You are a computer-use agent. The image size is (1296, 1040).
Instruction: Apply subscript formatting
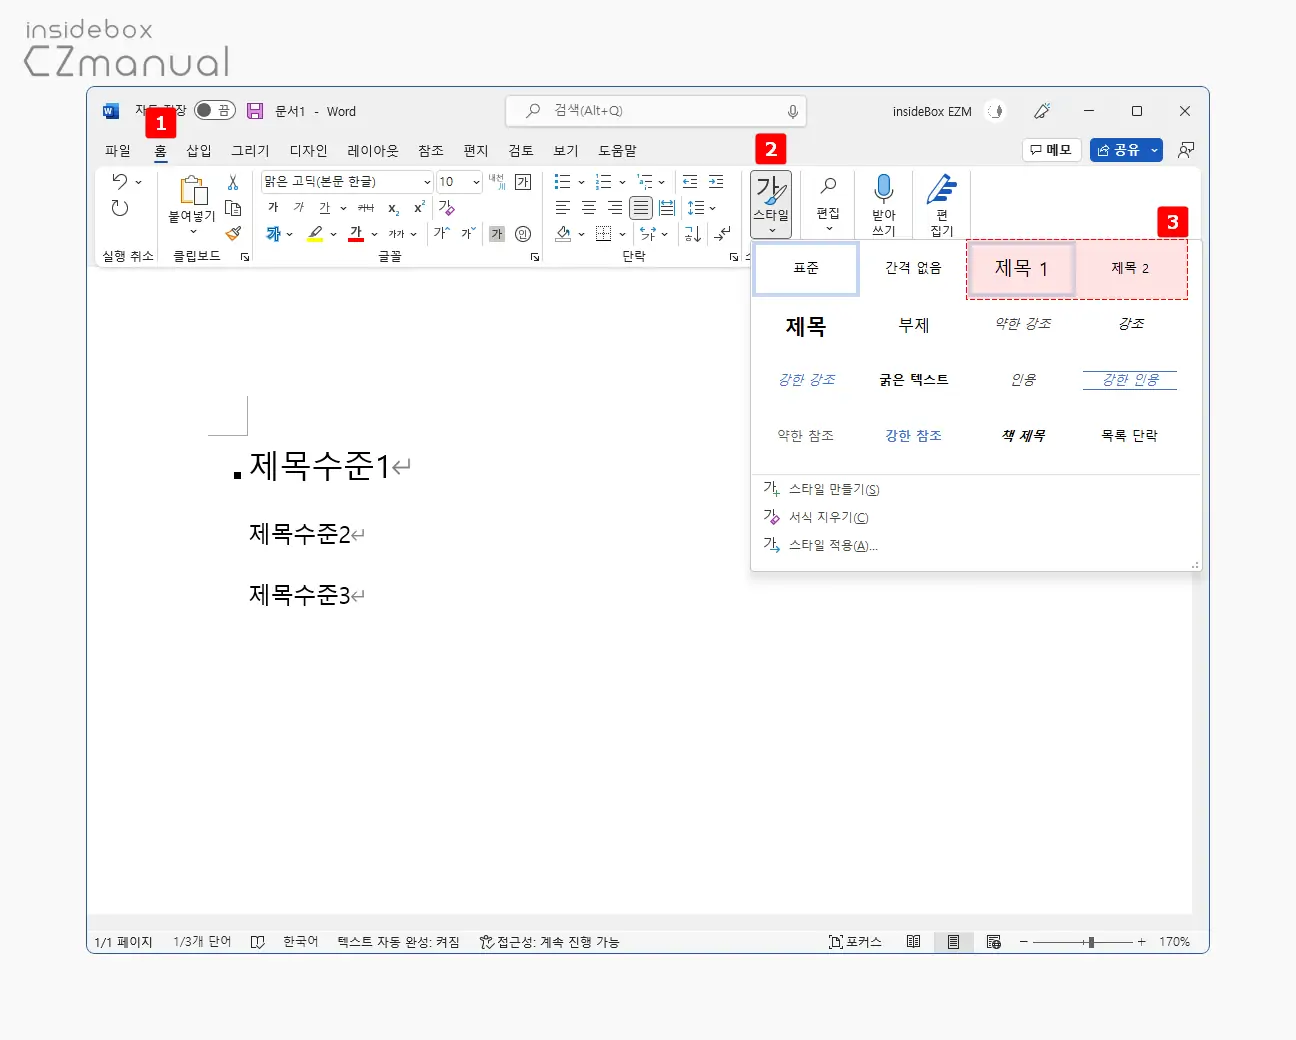(x=393, y=208)
